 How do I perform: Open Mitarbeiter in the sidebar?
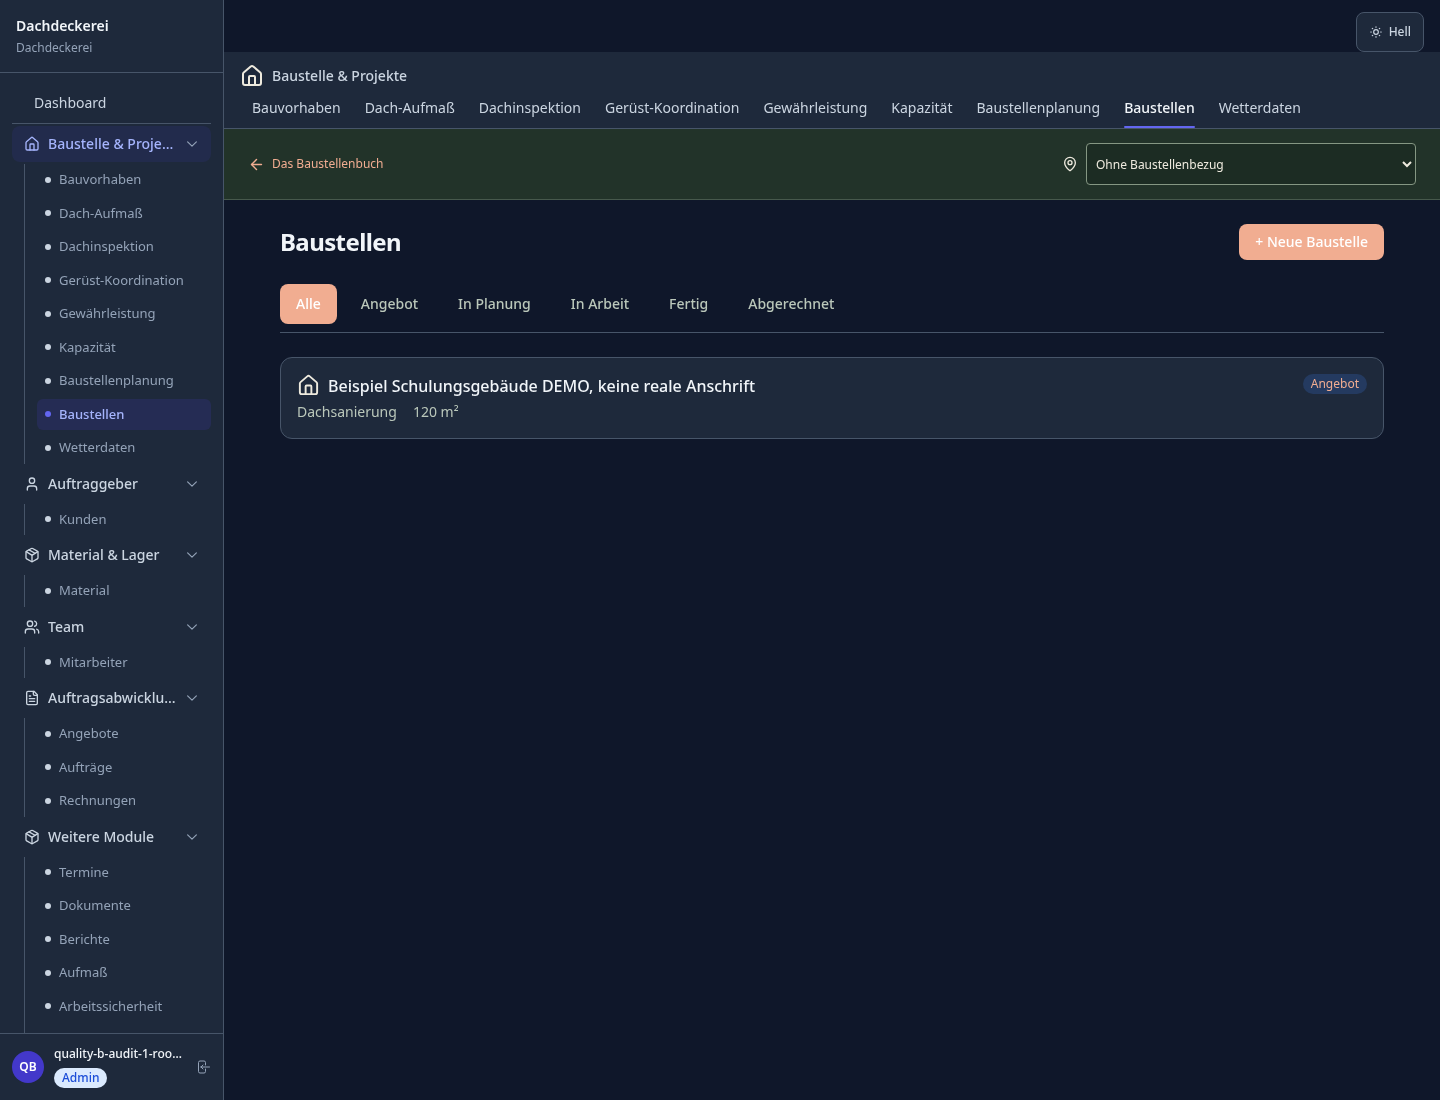(x=124, y=662)
